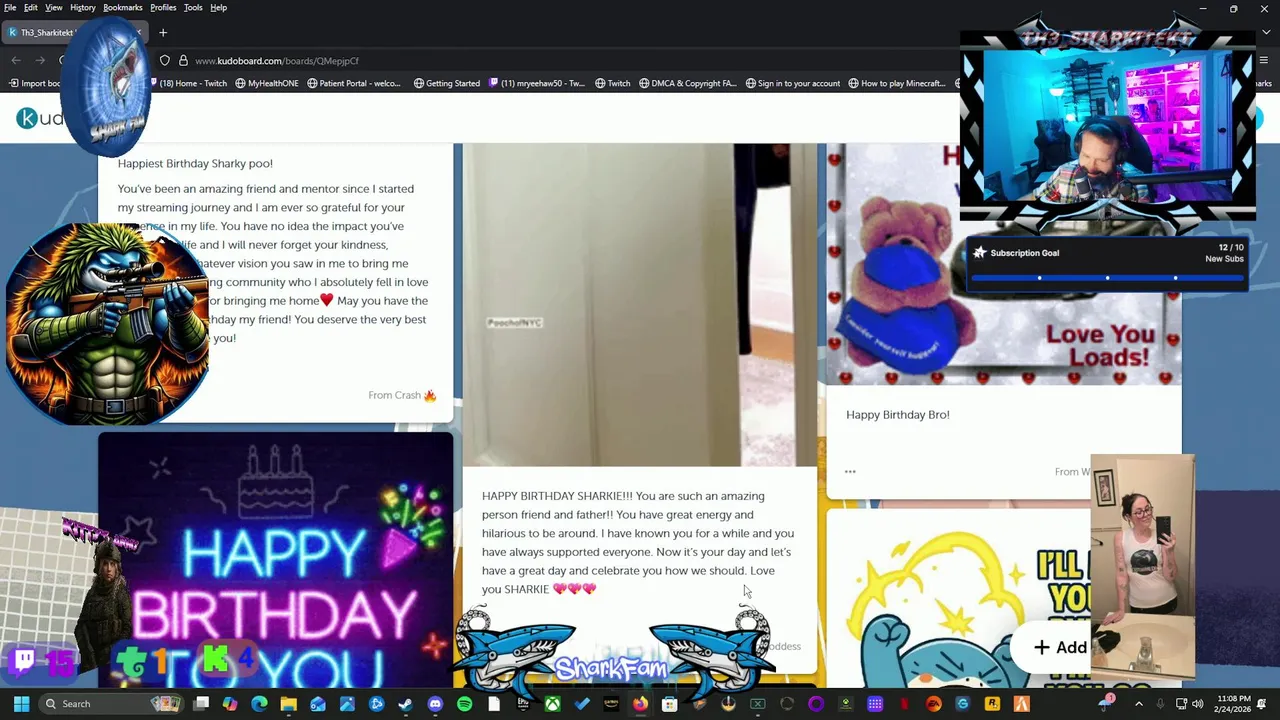
Task: Open the Xbox app from the taskbar
Action: click(x=552, y=704)
